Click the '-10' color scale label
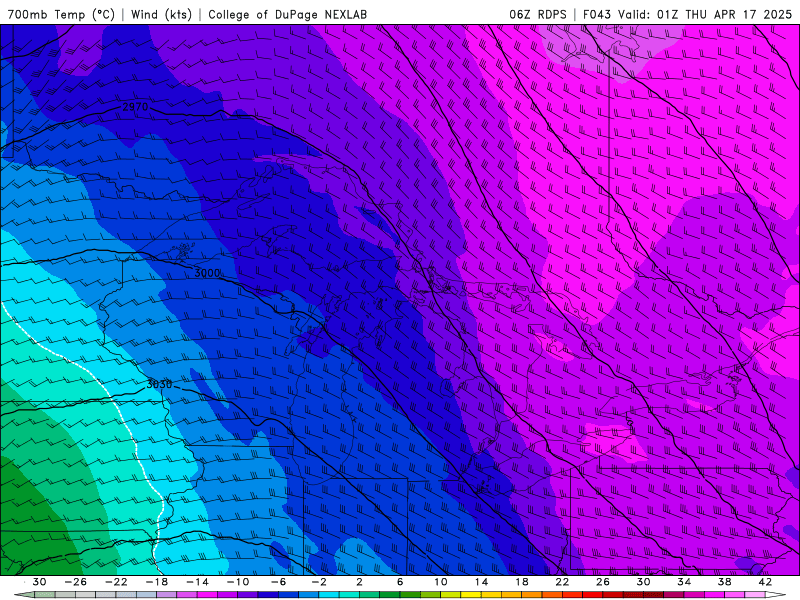Image resolution: width=800 pixels, height=600 pixels. click(238, 582)
